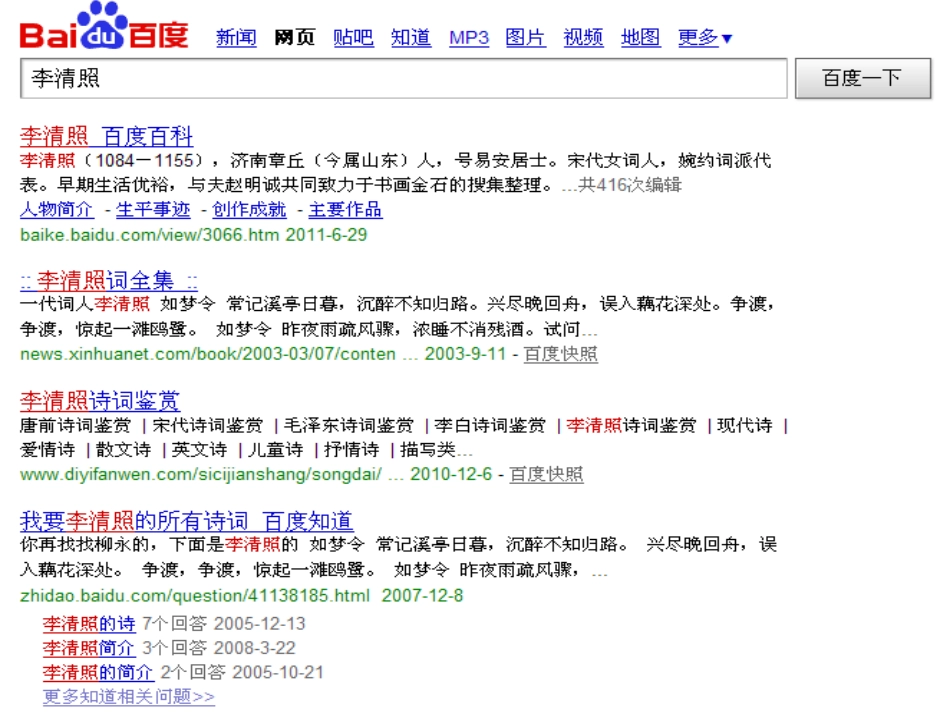Focus the search box containing 李清照
Viewport: 950px width, 713px height.
tap(404, 78)
